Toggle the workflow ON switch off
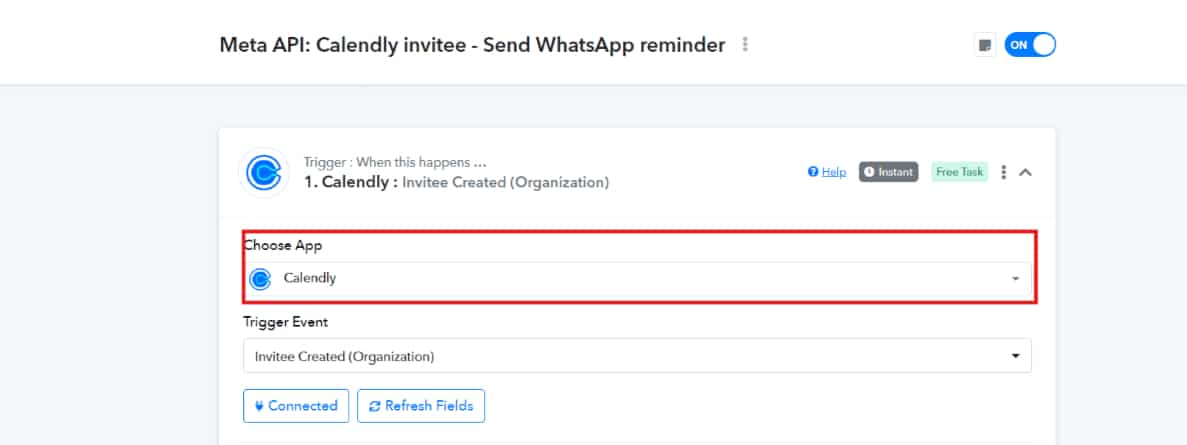1187x445 pixels. coord(1030,45)
